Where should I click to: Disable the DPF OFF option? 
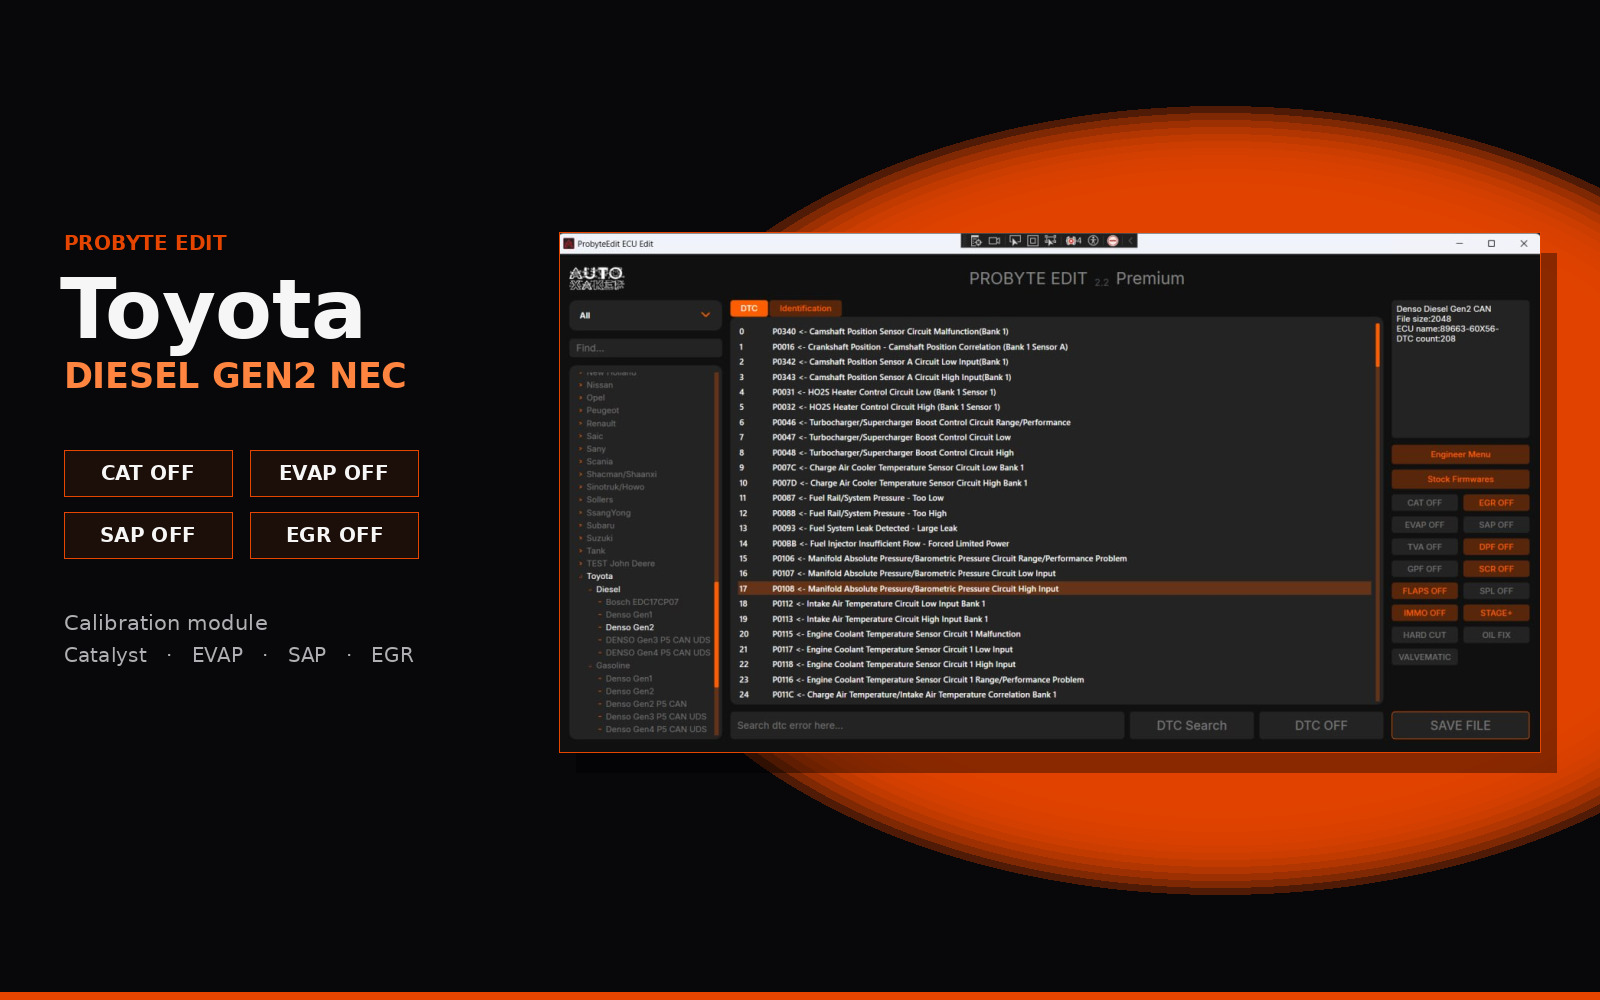tap(1496, 547)
